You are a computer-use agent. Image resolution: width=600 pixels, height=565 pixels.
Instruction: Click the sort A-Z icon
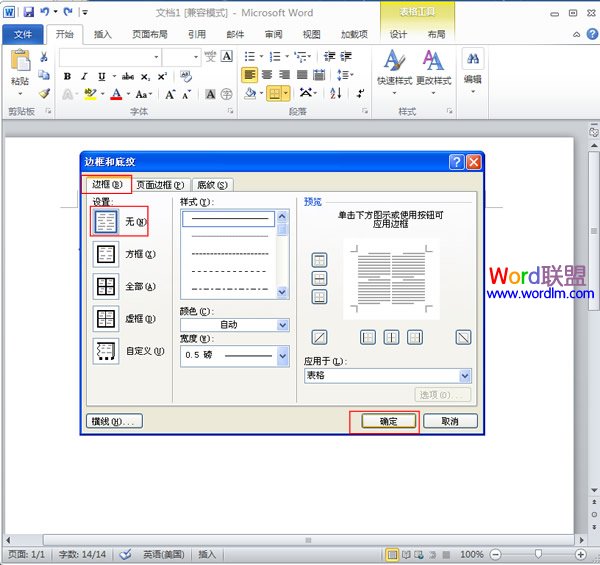[335, 93]
